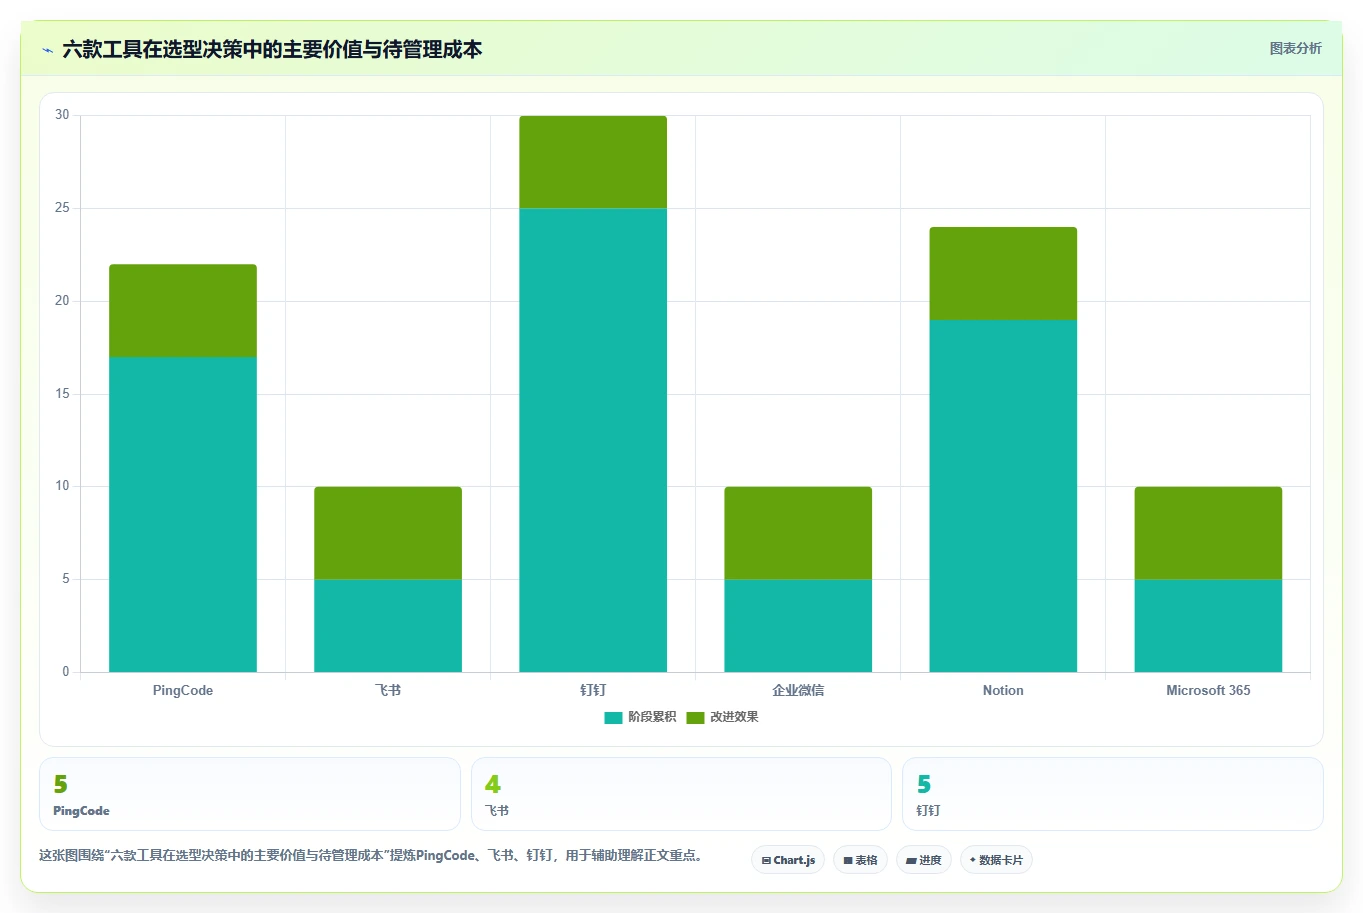
Task: Click the Microsoft 365 teal bar segment
Action: coord(1208,626)
